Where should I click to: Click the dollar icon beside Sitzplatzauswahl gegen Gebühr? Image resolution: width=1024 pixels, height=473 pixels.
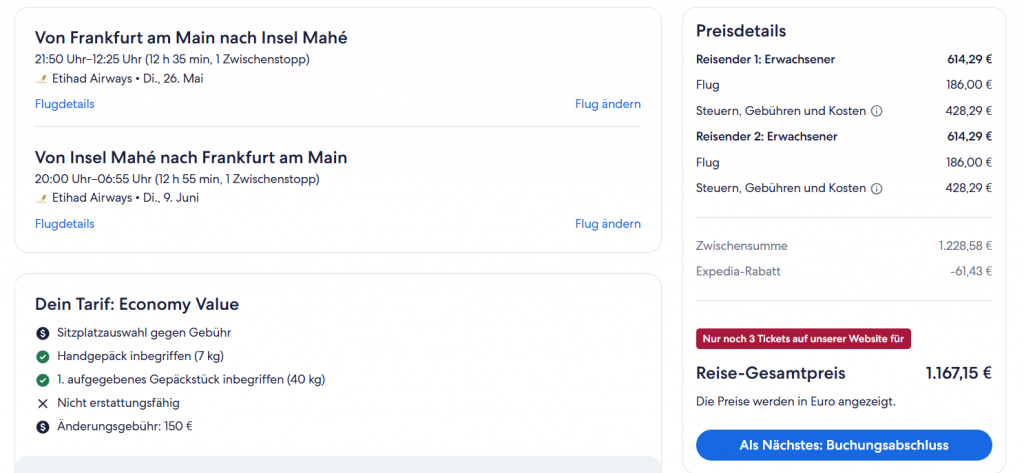(x=42, y=333)
